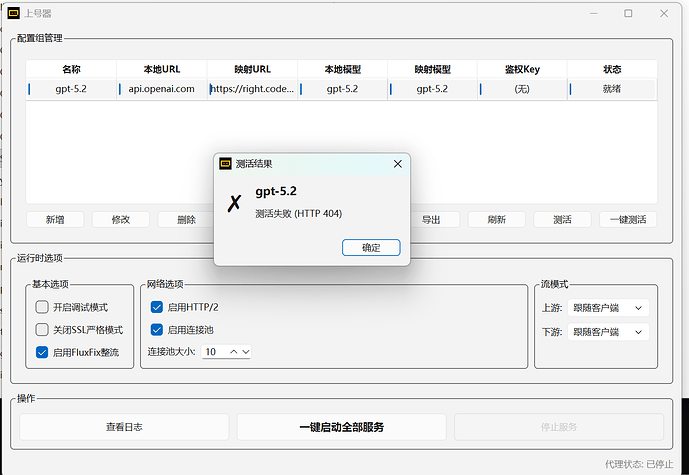The image size is (689, 475).
Task: Select gpt-5.2 in the 映射模型 column
Action: tap(432, 89)
